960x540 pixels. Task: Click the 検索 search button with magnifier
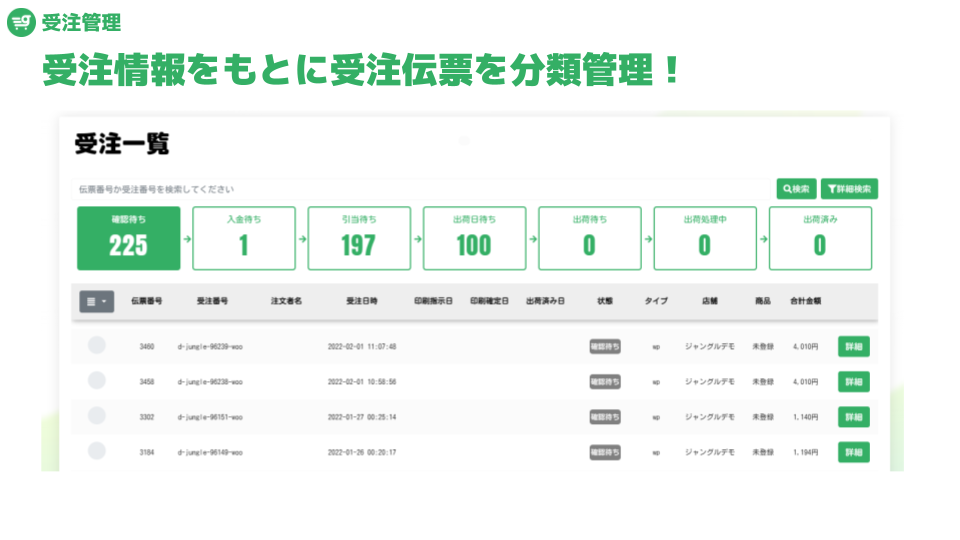tap(797, 189)
